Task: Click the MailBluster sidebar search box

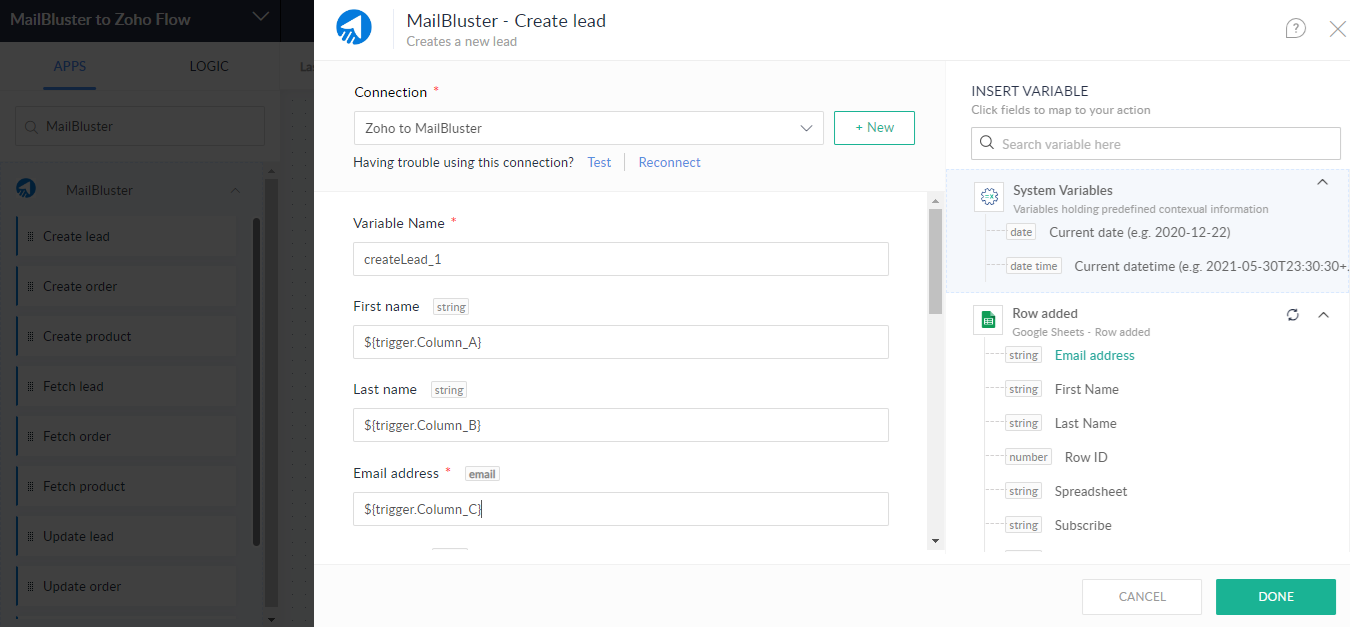Action: pyautogui.click(x=140, y=127)
